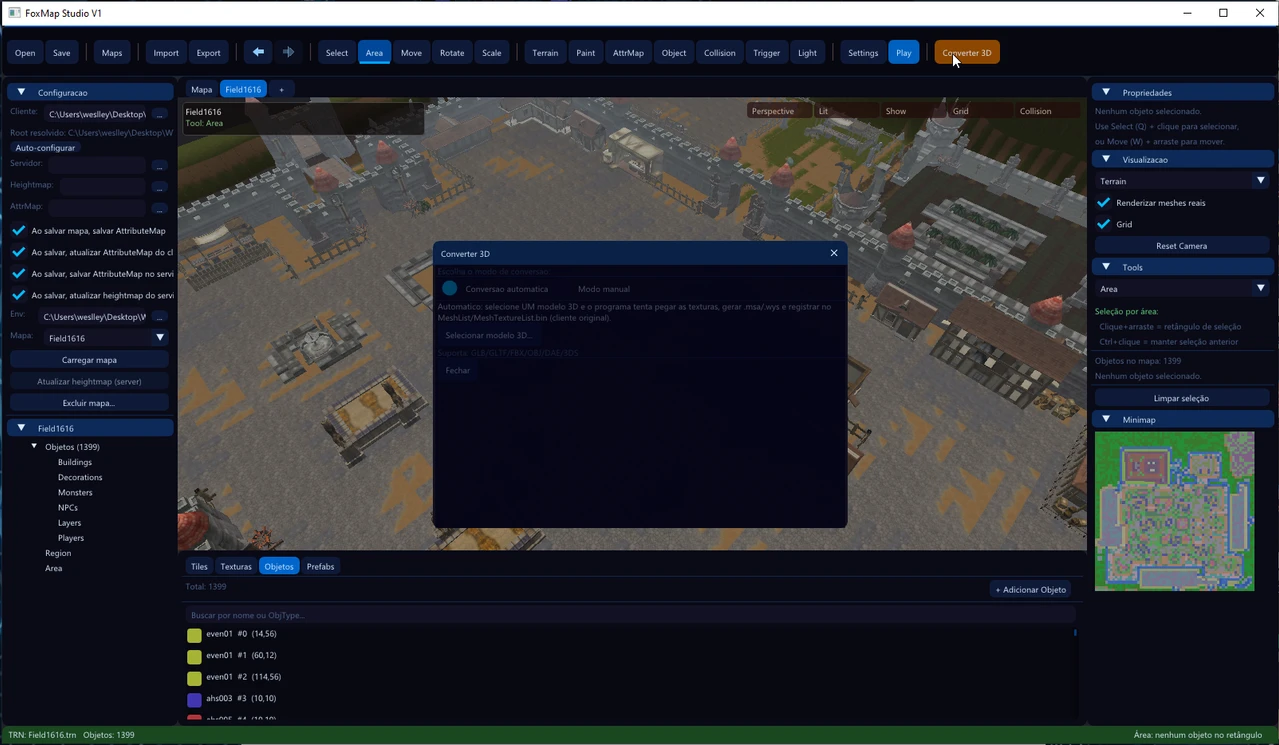Switch to Light mode
This screenshot has width=1279, height=745.
tap(807, 53)
